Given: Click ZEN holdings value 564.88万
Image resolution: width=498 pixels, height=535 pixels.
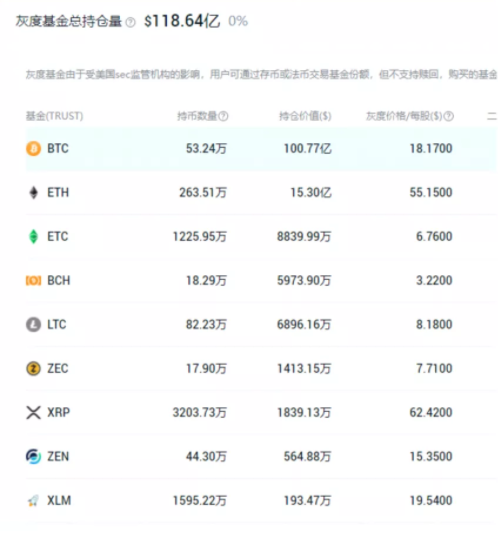Looking at the screenshot, I should point(307,457).
